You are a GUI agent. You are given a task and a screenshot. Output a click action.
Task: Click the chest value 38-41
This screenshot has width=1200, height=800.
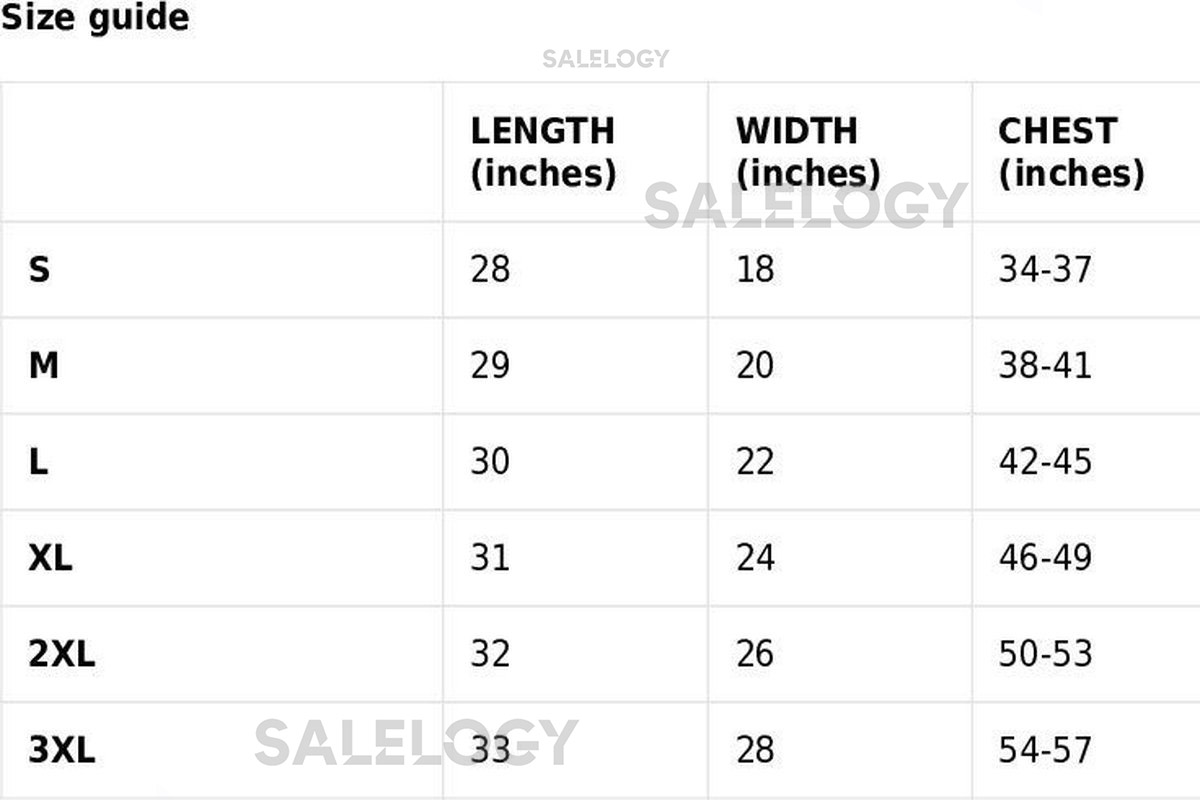pyautogui.click(x=1045, y=366)
